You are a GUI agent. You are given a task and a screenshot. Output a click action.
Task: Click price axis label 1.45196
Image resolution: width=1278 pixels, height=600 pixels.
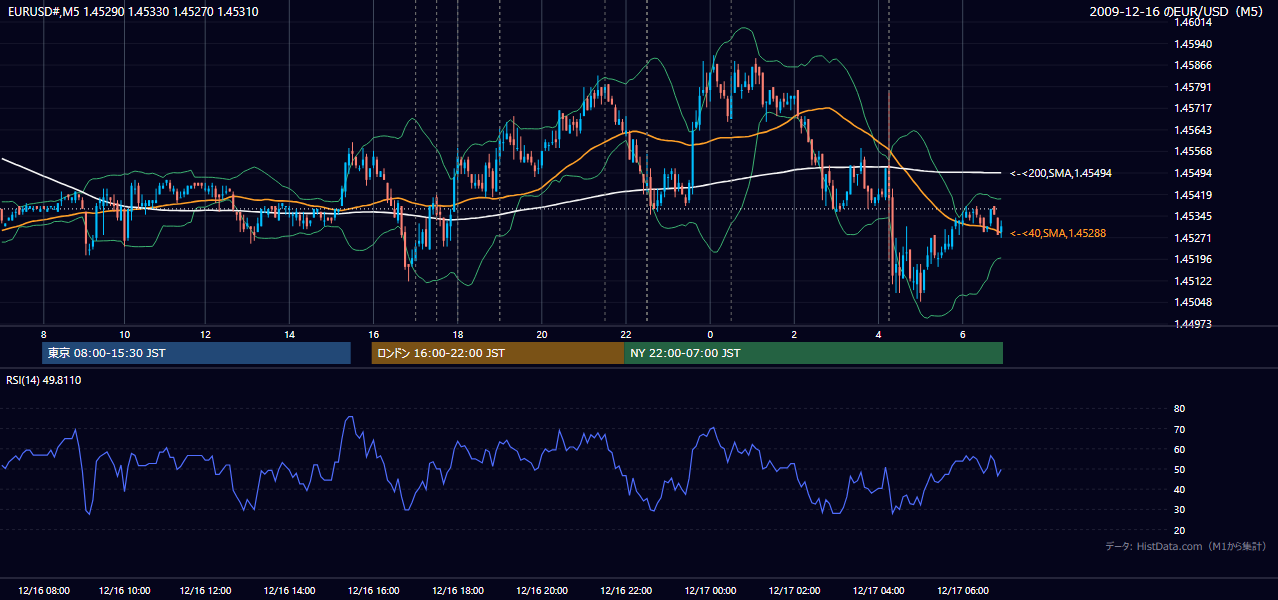pyautogui.click(x=1193, y=259)
